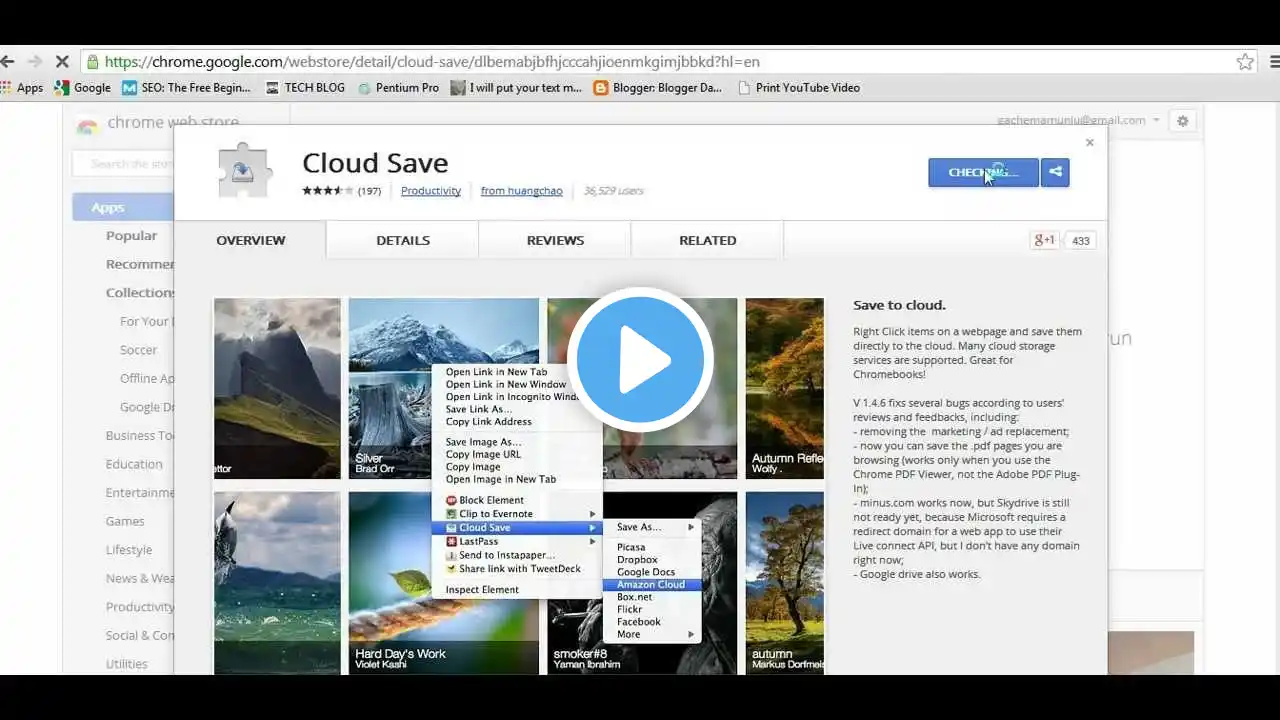
Task: Click the Cloud Save star rating
Action: pos(328,191)
